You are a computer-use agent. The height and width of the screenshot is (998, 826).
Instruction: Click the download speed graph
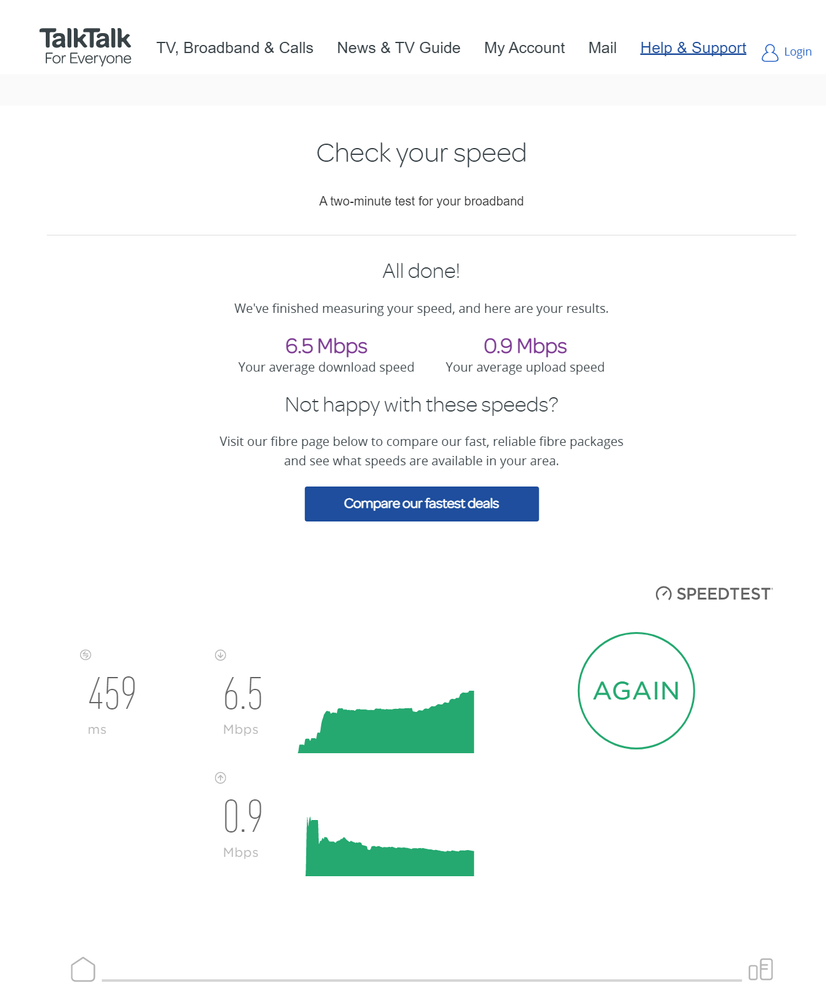pyautogui.click(x=386, y=722)
